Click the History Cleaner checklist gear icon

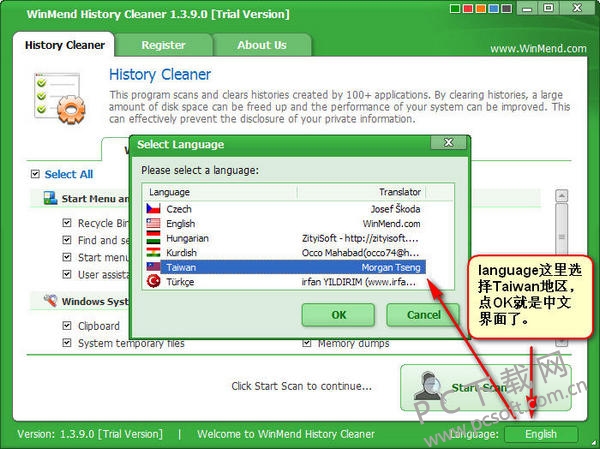click(x=60, y=98)
